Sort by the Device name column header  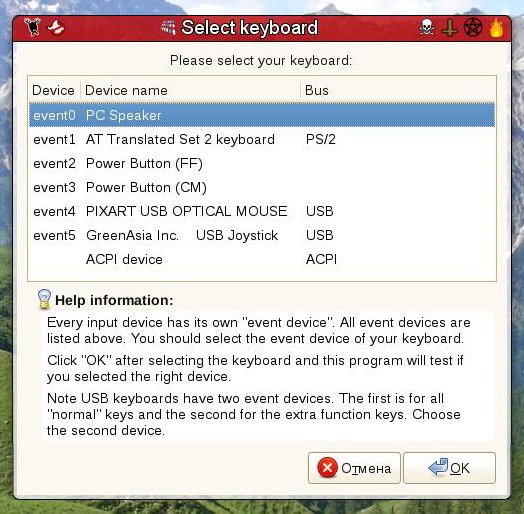point(190,90)
